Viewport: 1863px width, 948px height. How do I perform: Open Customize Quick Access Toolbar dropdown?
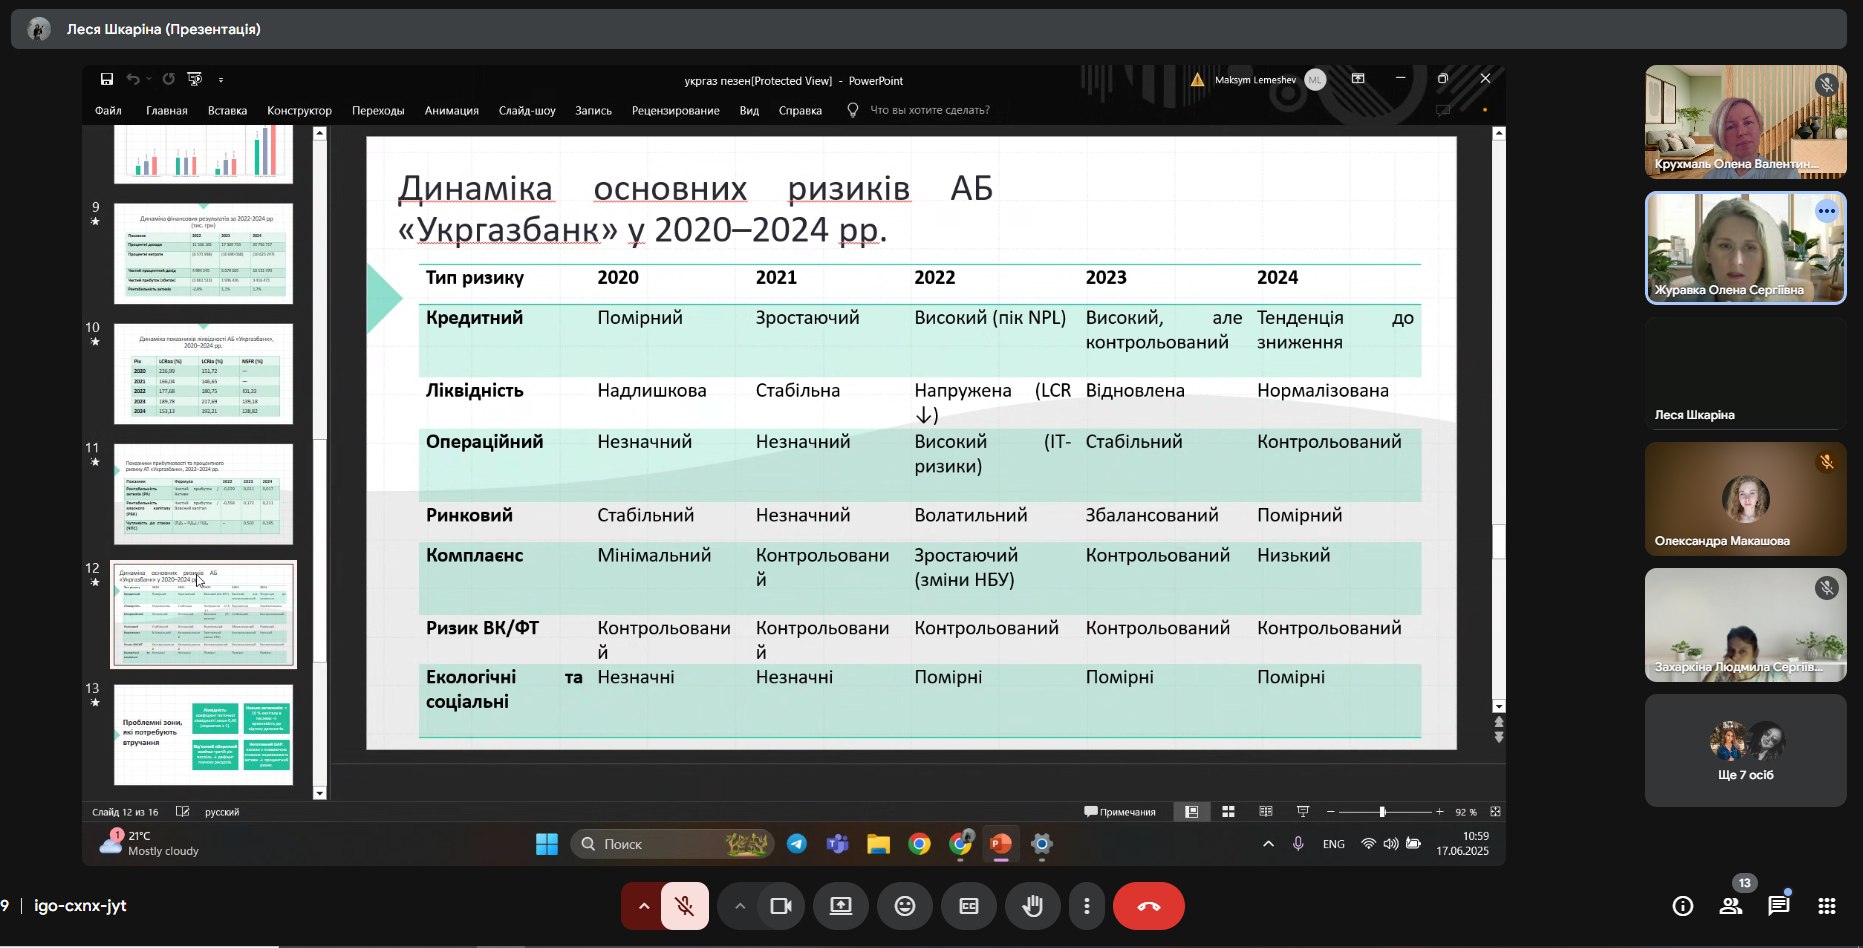221,80
